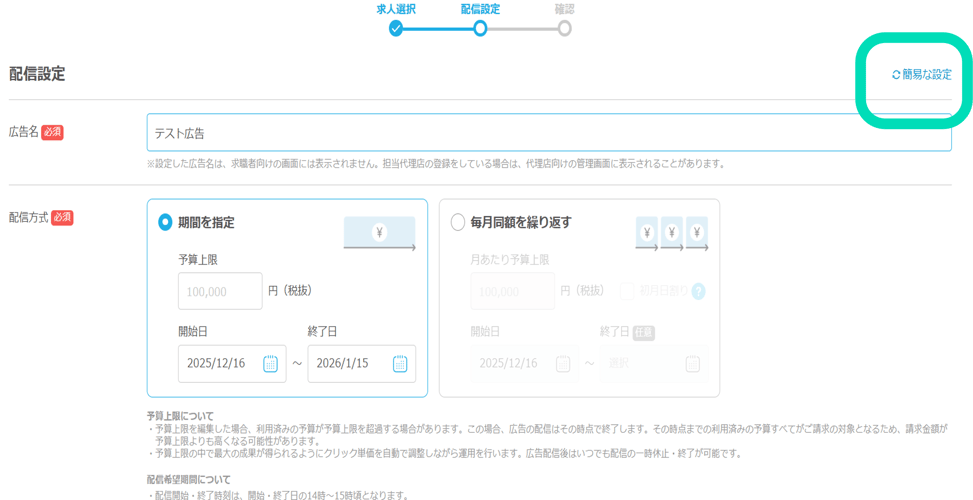This screenshot has width=973, height=500.
Task: Click the 配信設定 step circle
Action: point(480,29)
